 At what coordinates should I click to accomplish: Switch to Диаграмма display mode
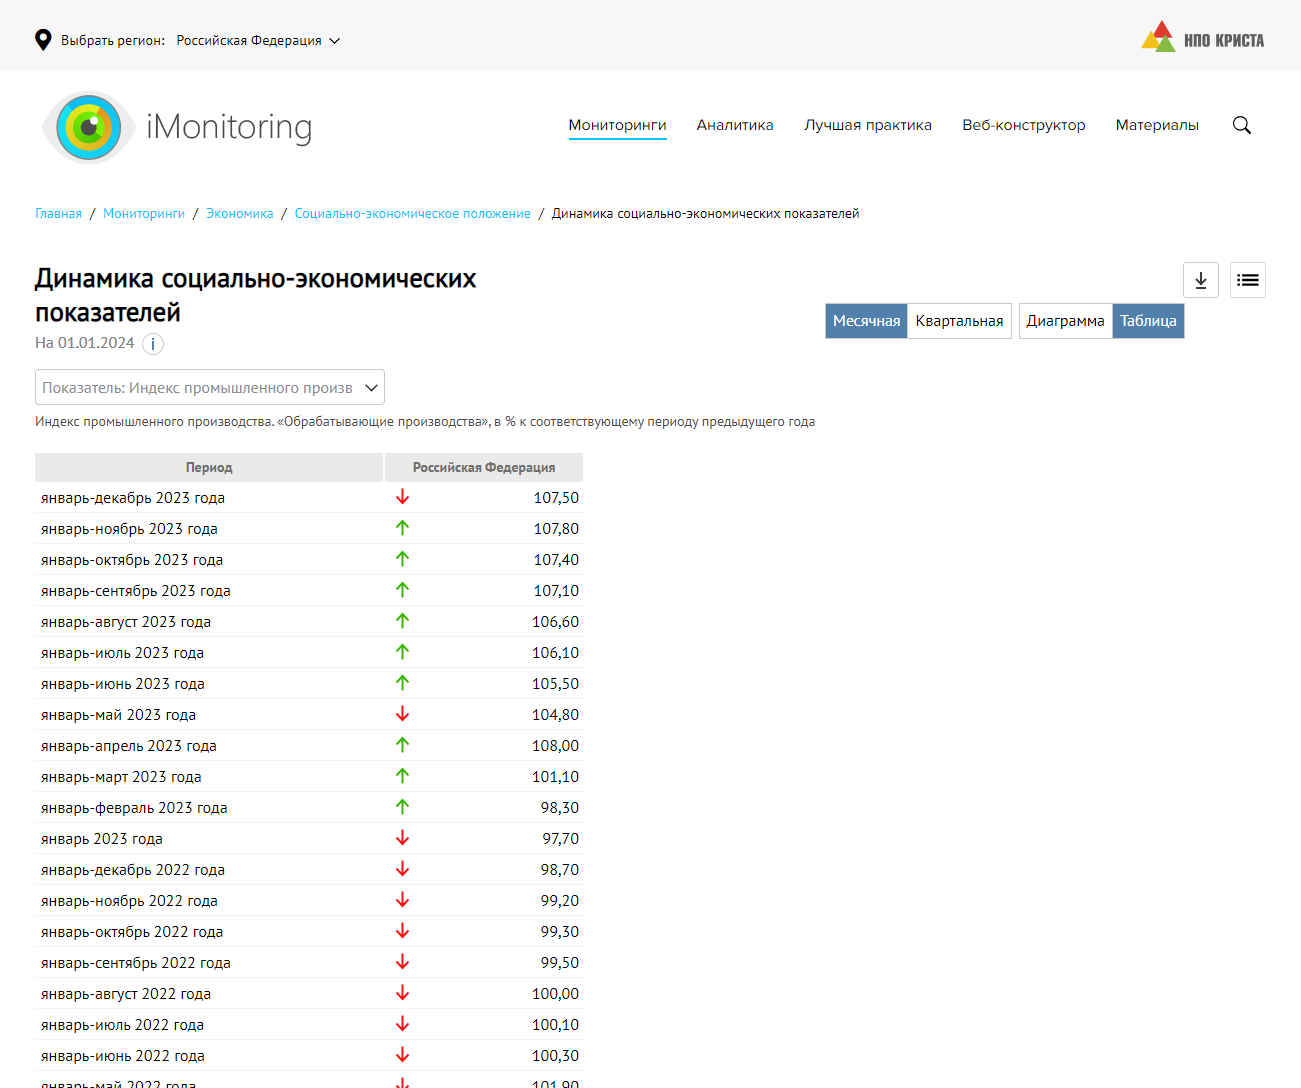click(x=1065, y=321)
